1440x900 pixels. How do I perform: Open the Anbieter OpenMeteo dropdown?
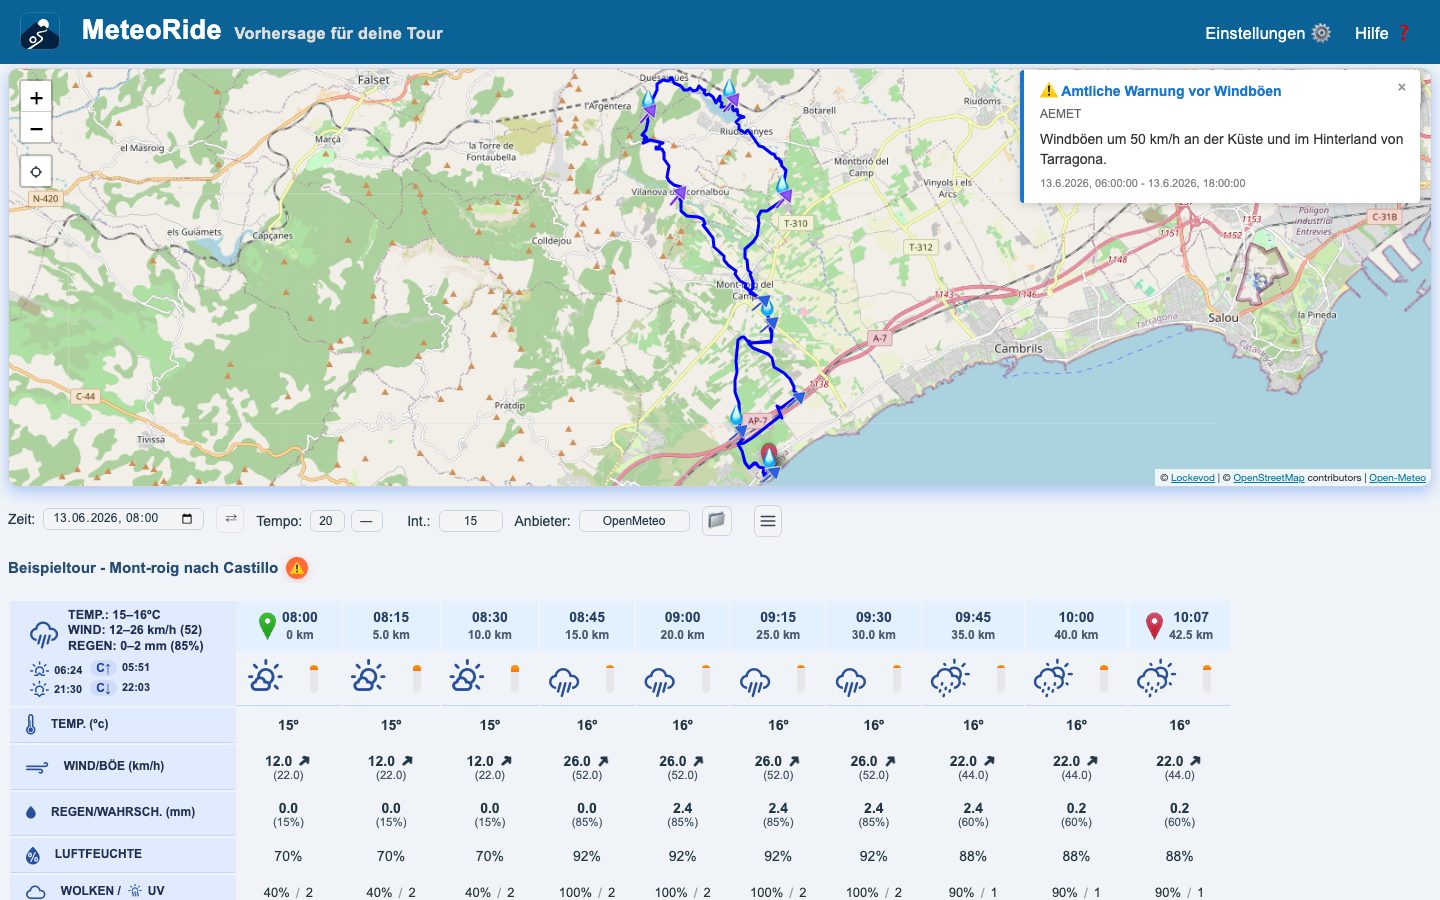click(x=634, y=521)
